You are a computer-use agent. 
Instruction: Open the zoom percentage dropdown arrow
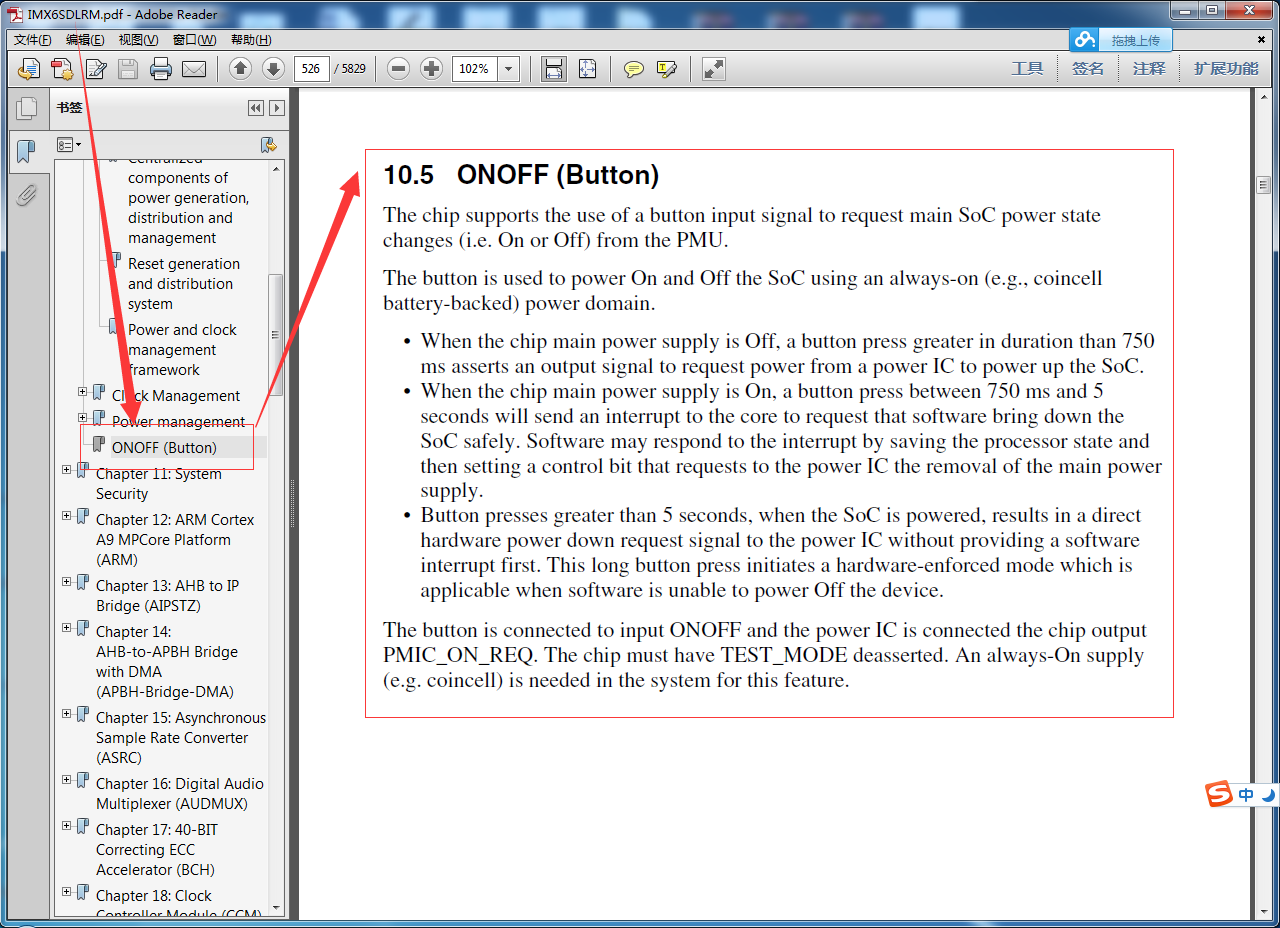pos(509,69)
